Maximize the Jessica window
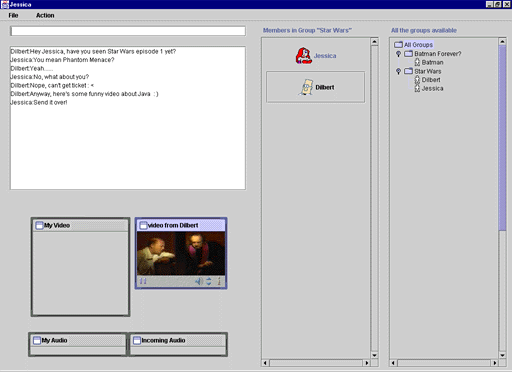 pos(497,4)
